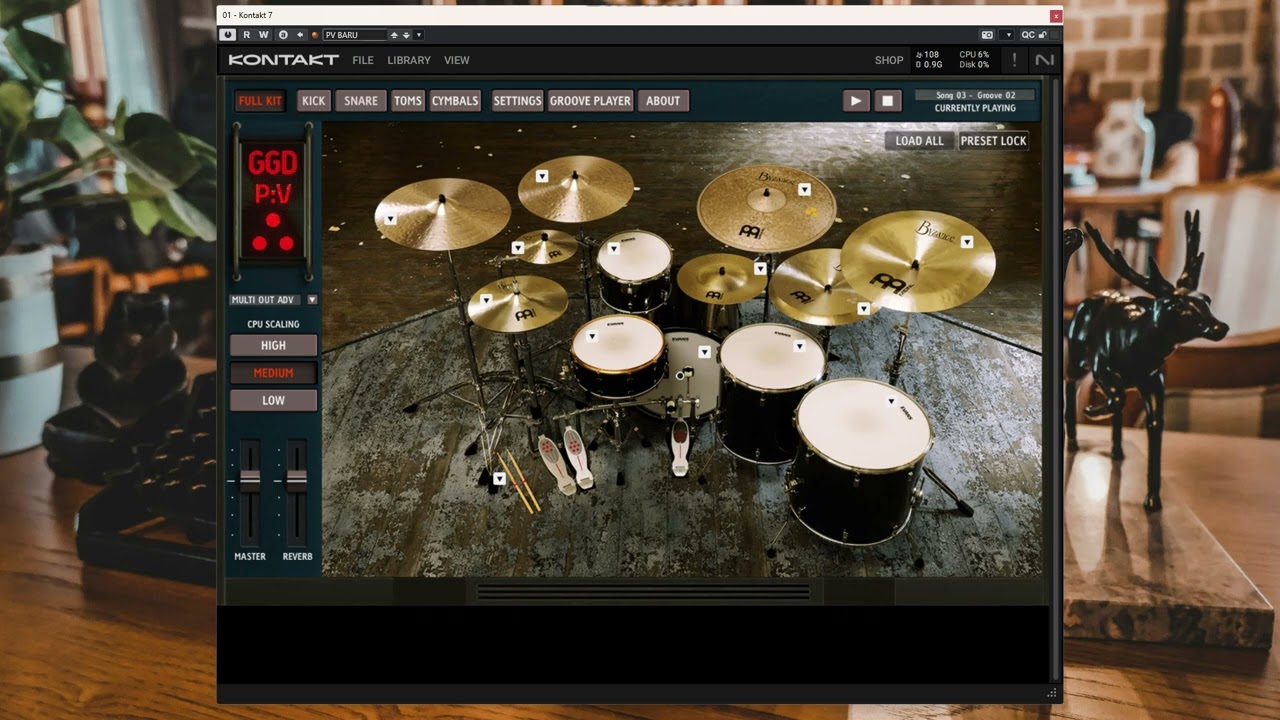Image resolution: width=1280 pixels, height=720 pixels.
Task: Open the top-center crash cymbal selector marker
Action: (x=542, y=177)
